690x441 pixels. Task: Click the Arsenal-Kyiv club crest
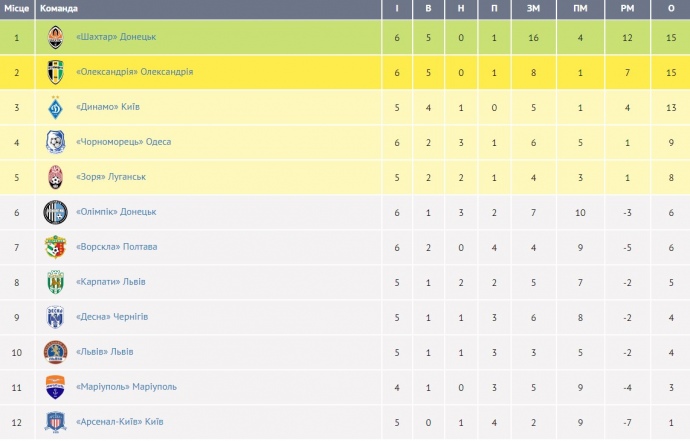[55, 422]
